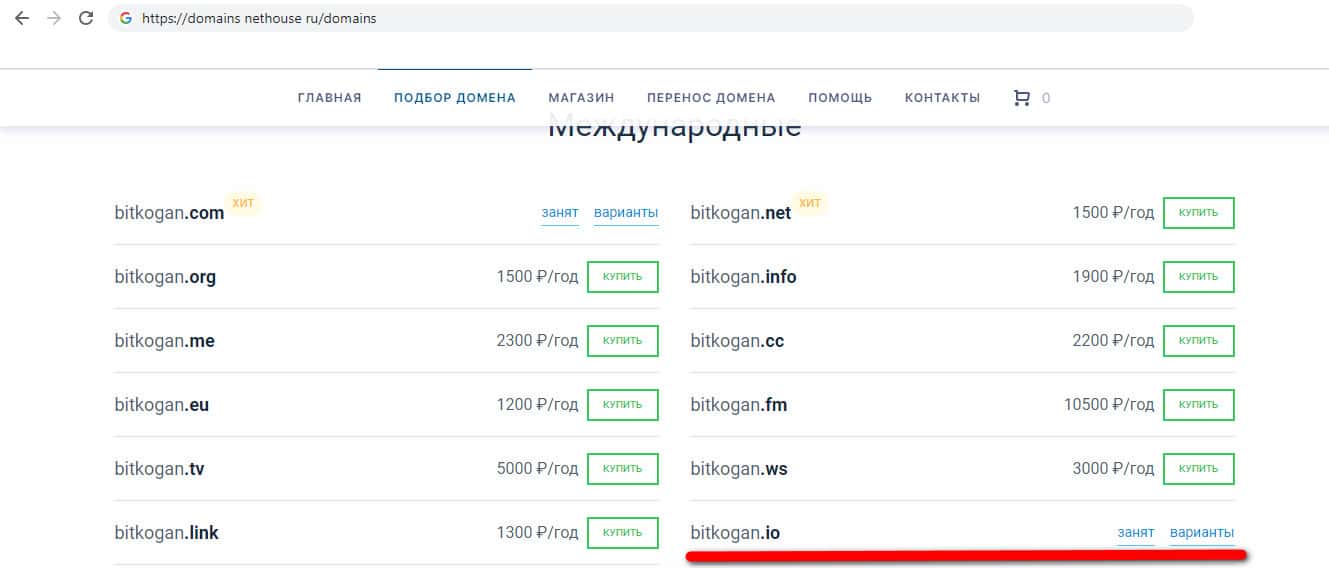Click the bitkogan.org domain name
Viewport: 1329px width, 568px height.
165,277
